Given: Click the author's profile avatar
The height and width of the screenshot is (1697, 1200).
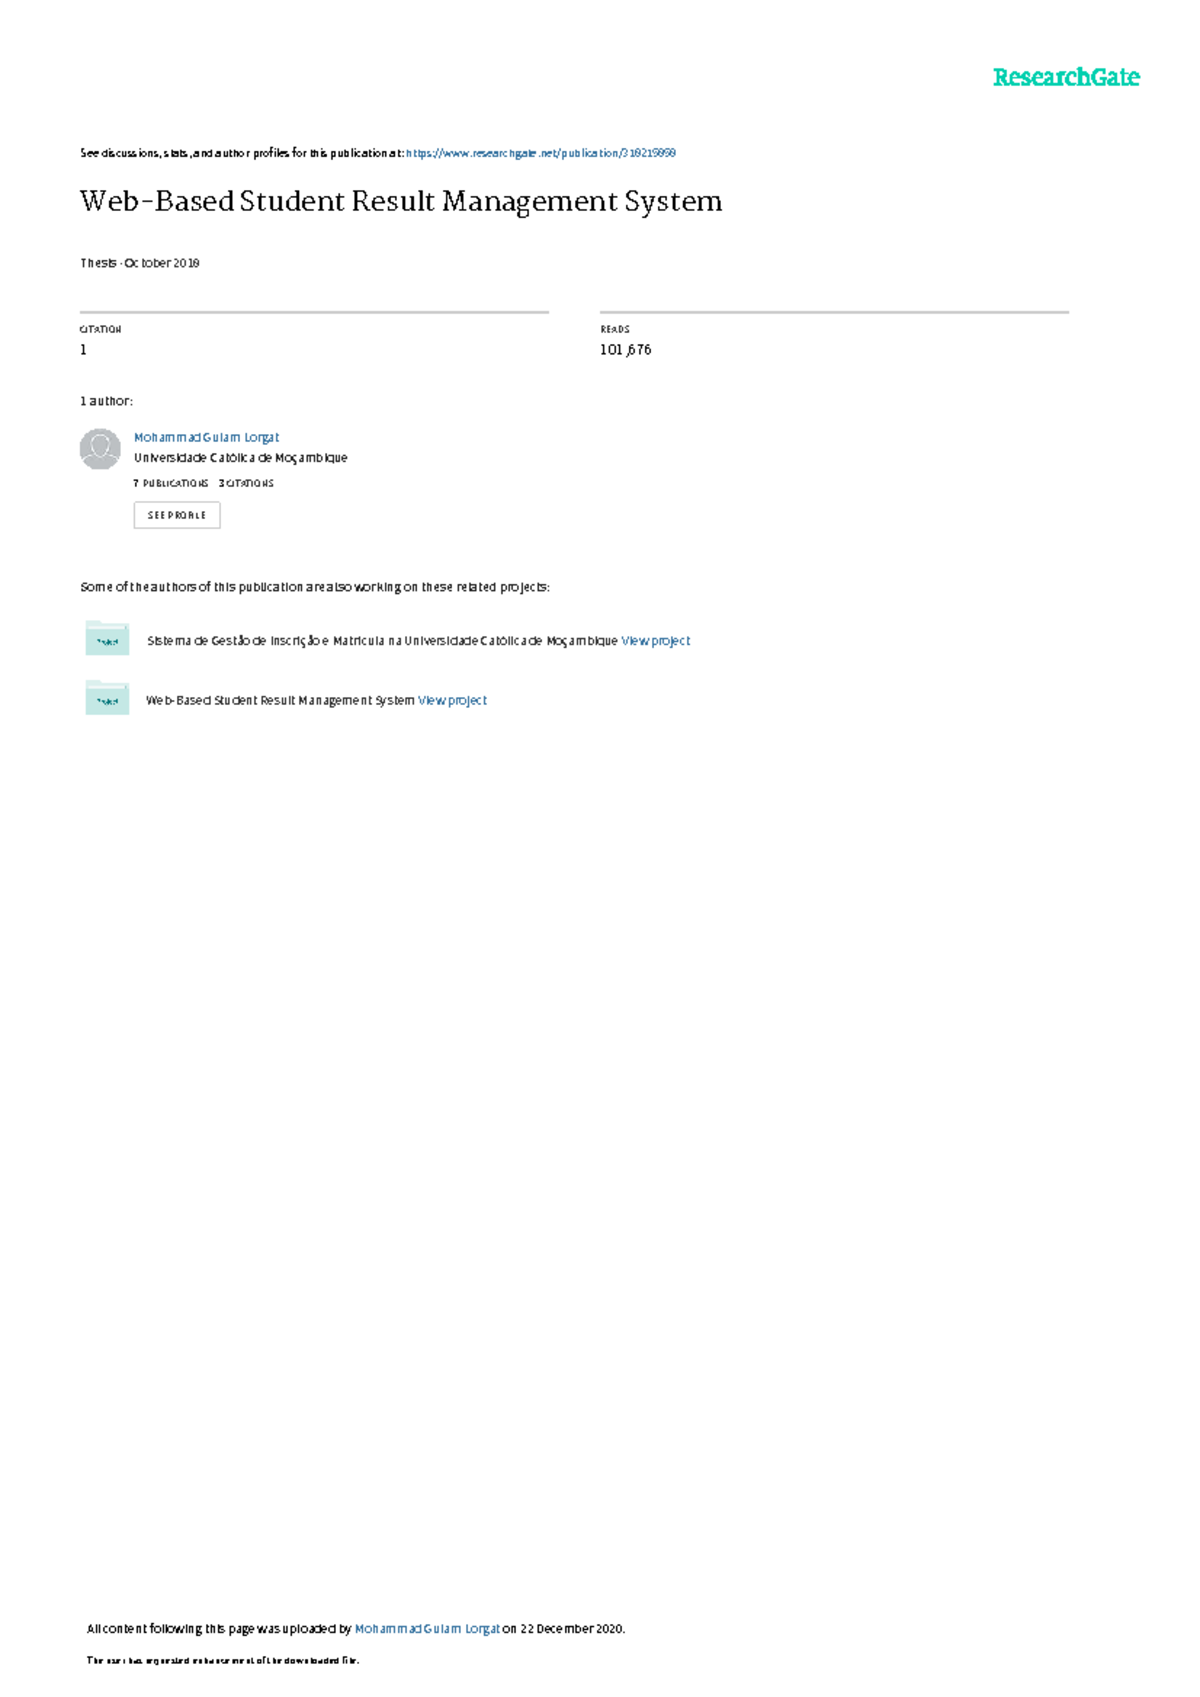Looking at the screenshot, I should coord(100,449).
